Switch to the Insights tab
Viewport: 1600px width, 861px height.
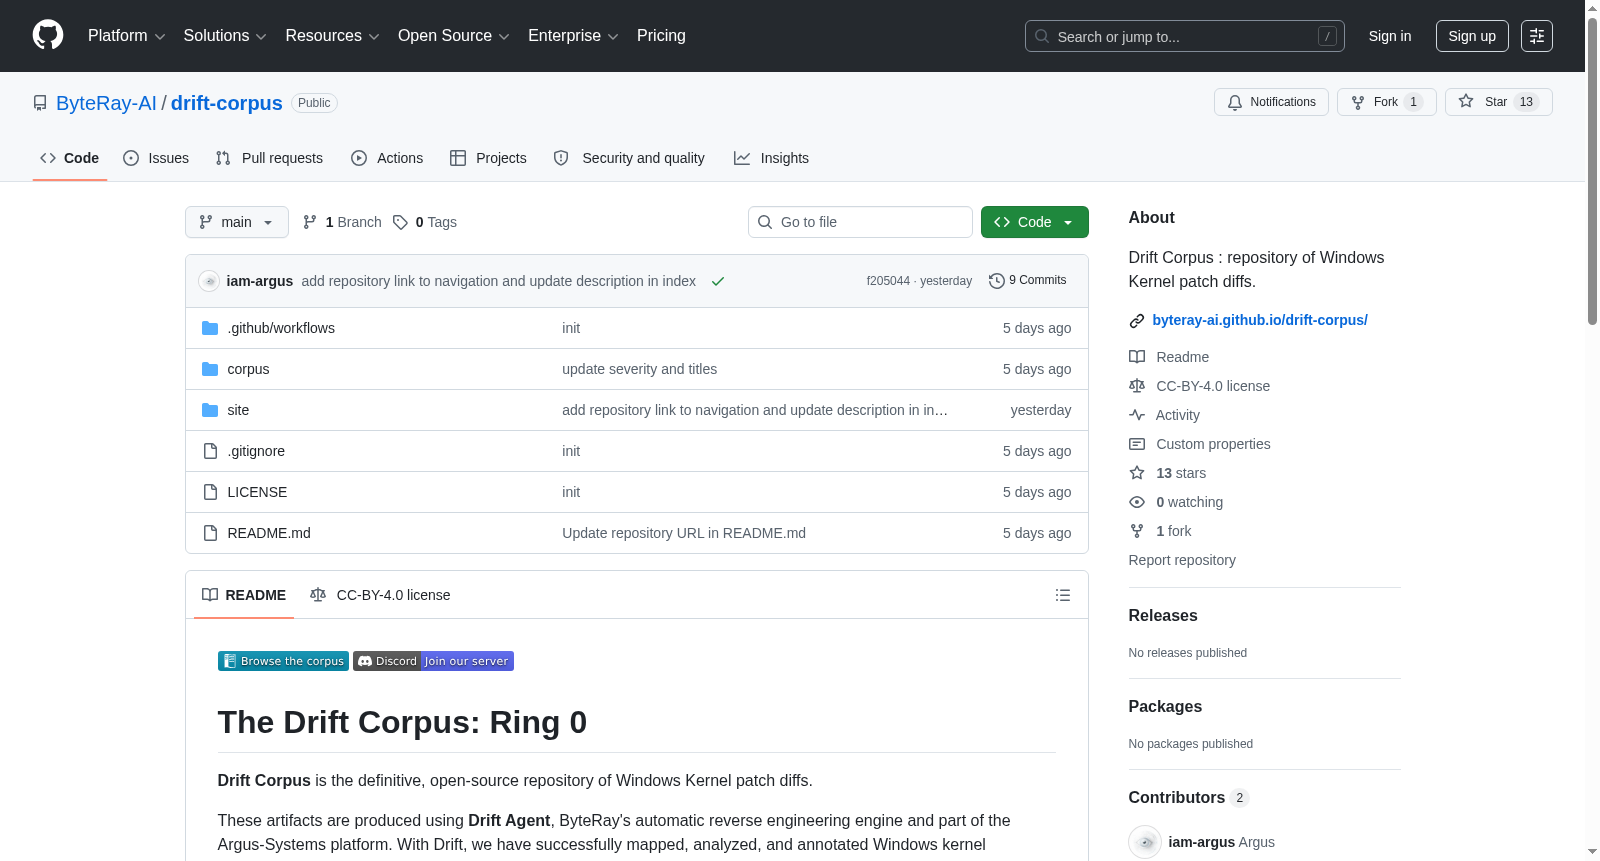point(771,158)
